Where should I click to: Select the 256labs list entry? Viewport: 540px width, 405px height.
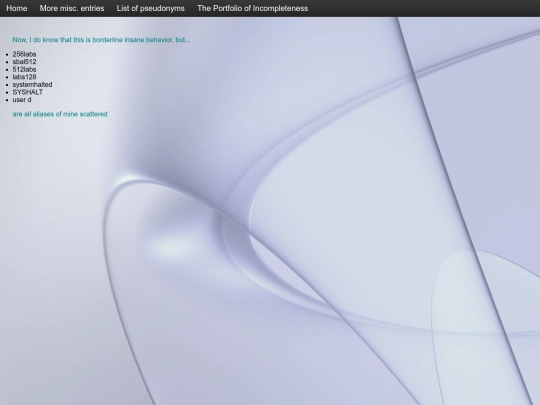tap(24, 54)
